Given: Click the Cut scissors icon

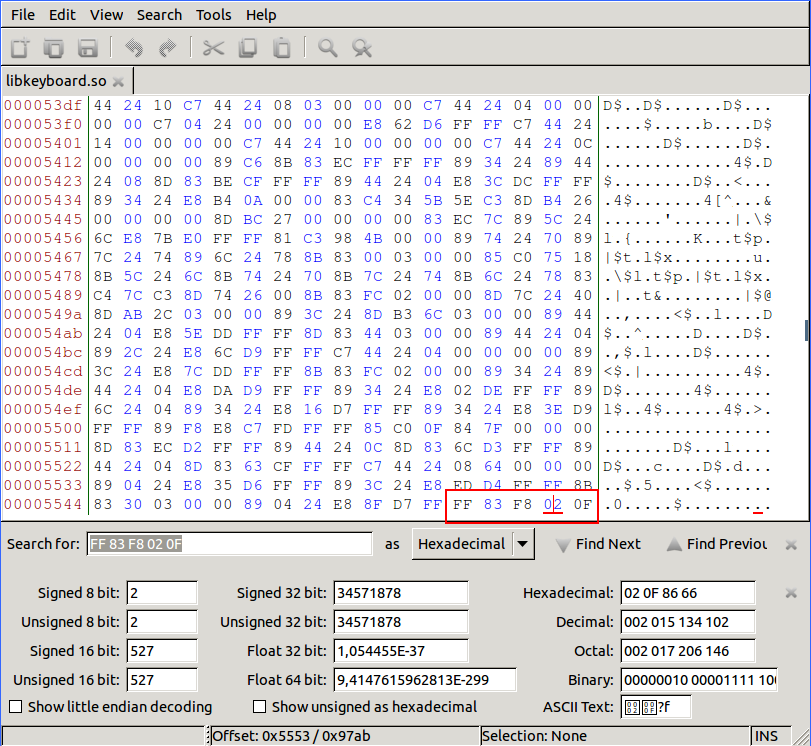Looking at the screenshot, I should click(x=213, y=47).
